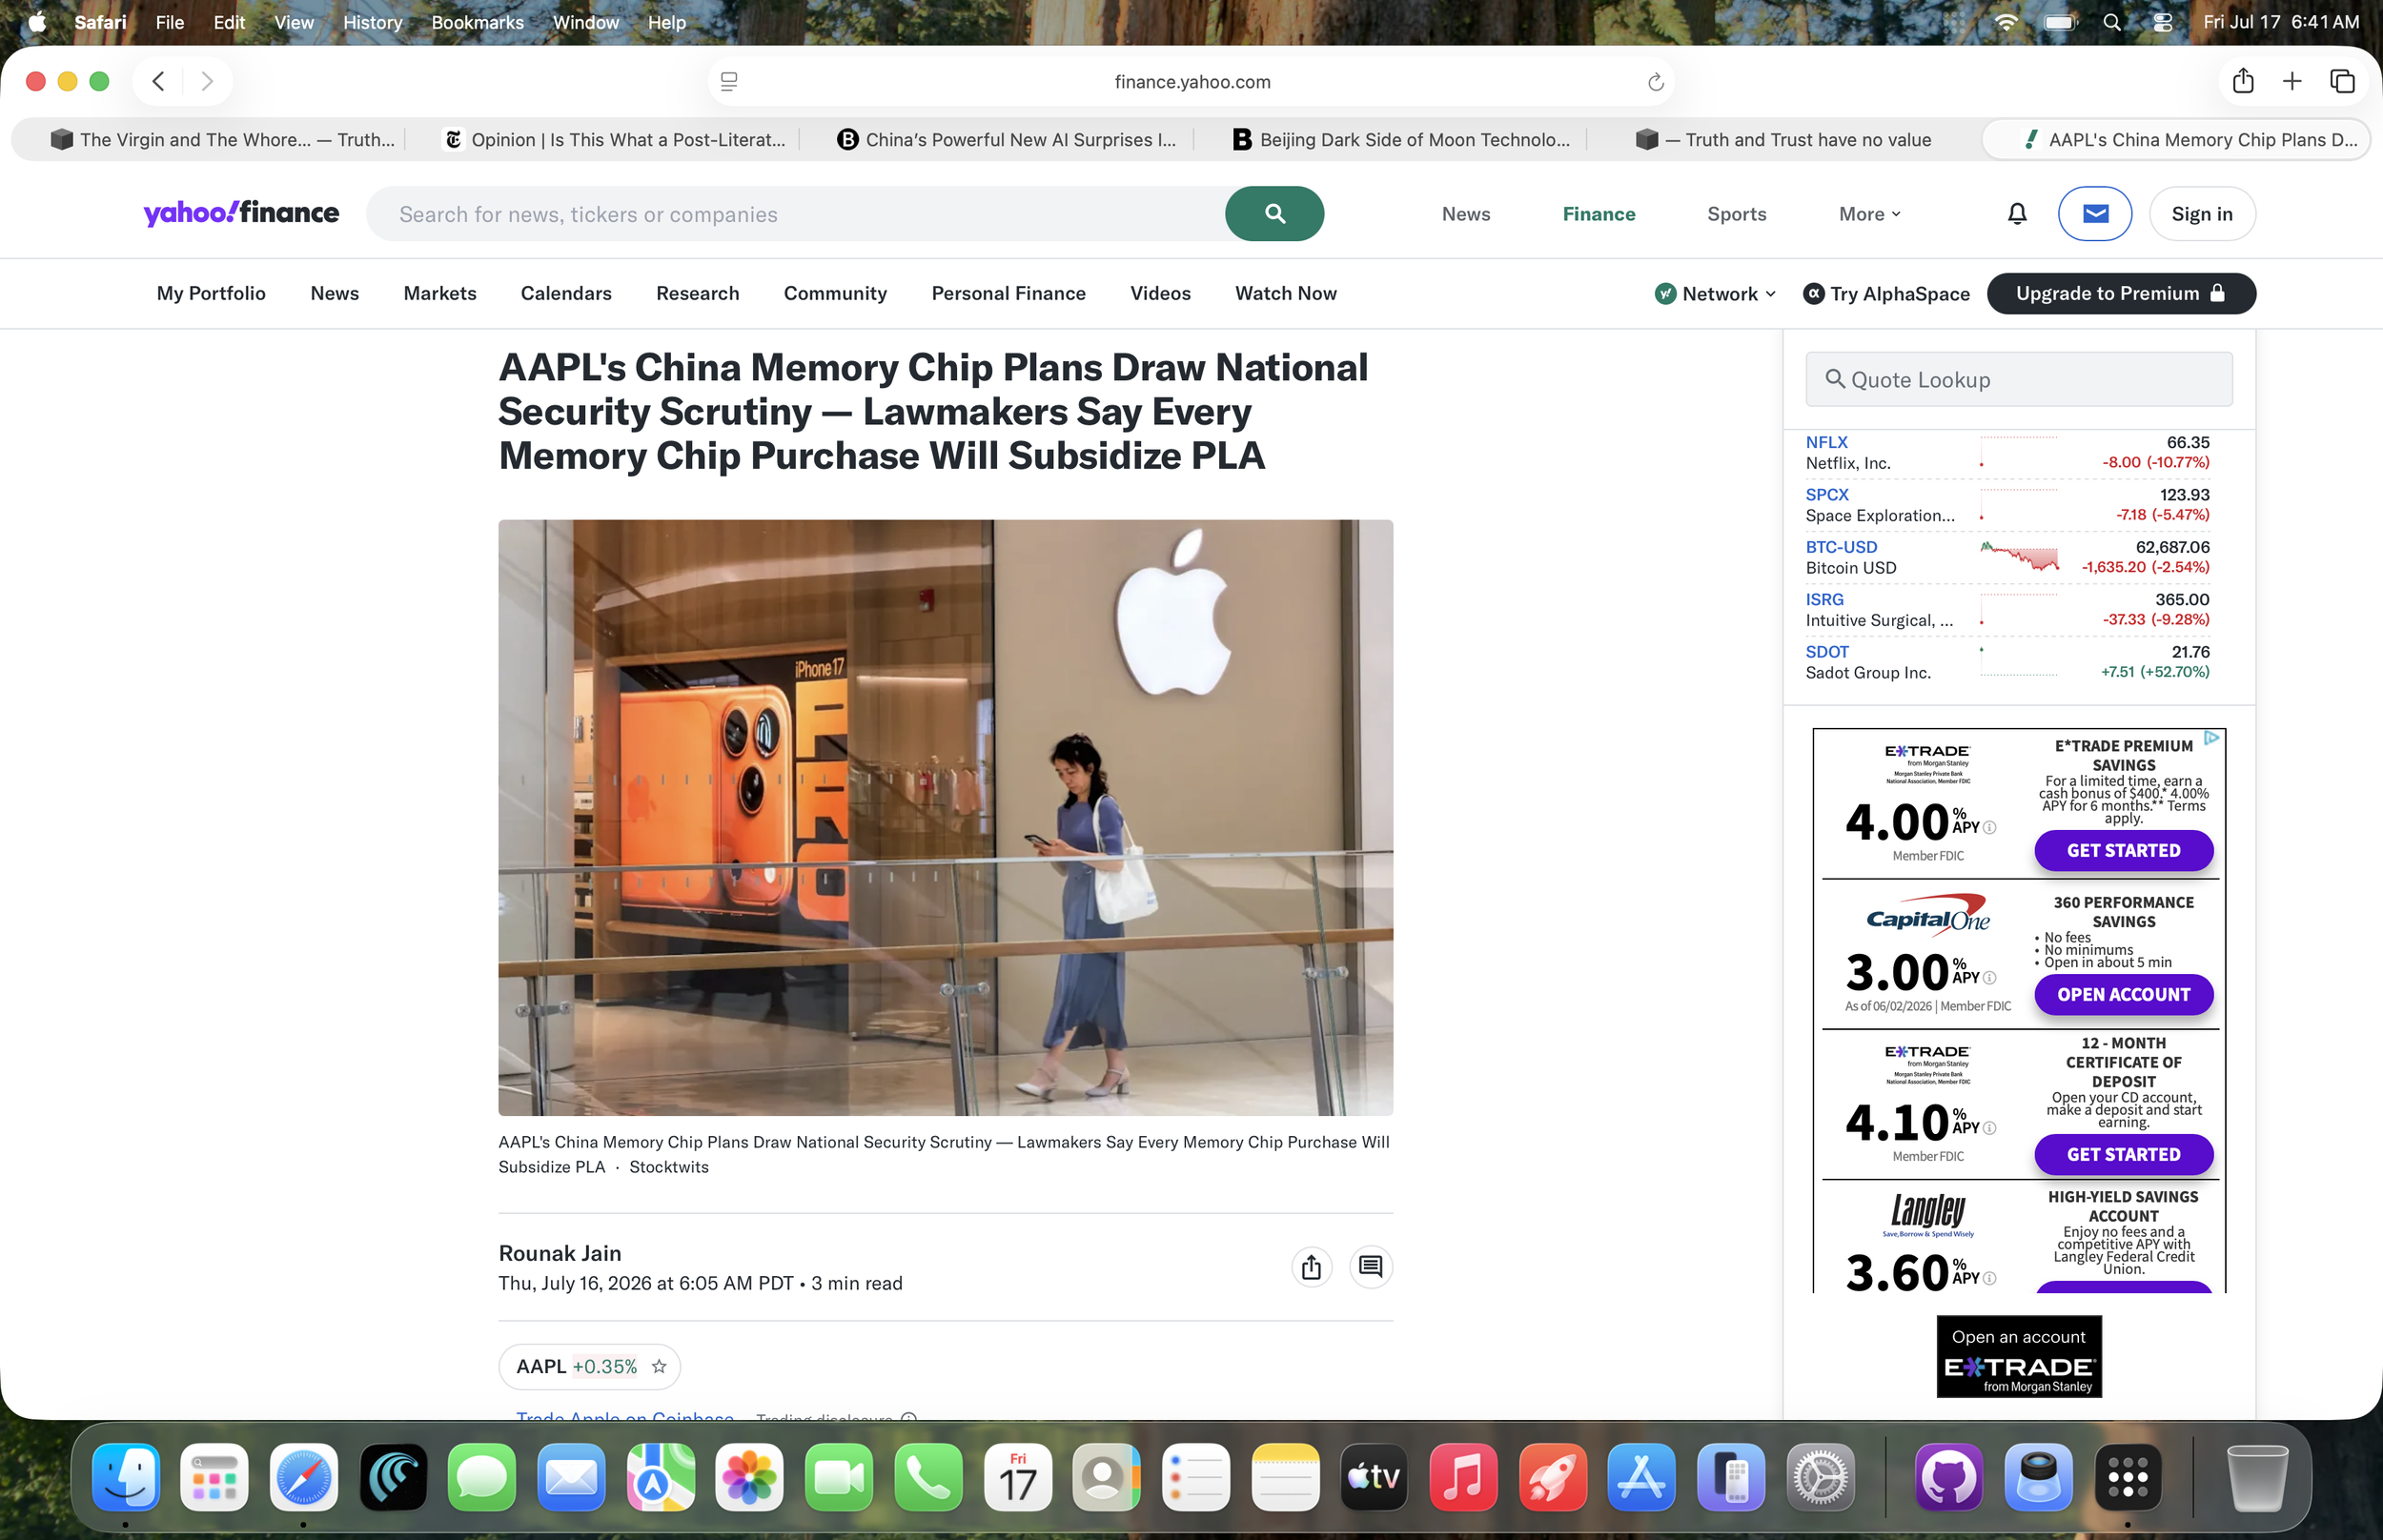This screenshot has width=2383, height=1540.
Task: Click Upgrade to Premium
Action: 2121,293
